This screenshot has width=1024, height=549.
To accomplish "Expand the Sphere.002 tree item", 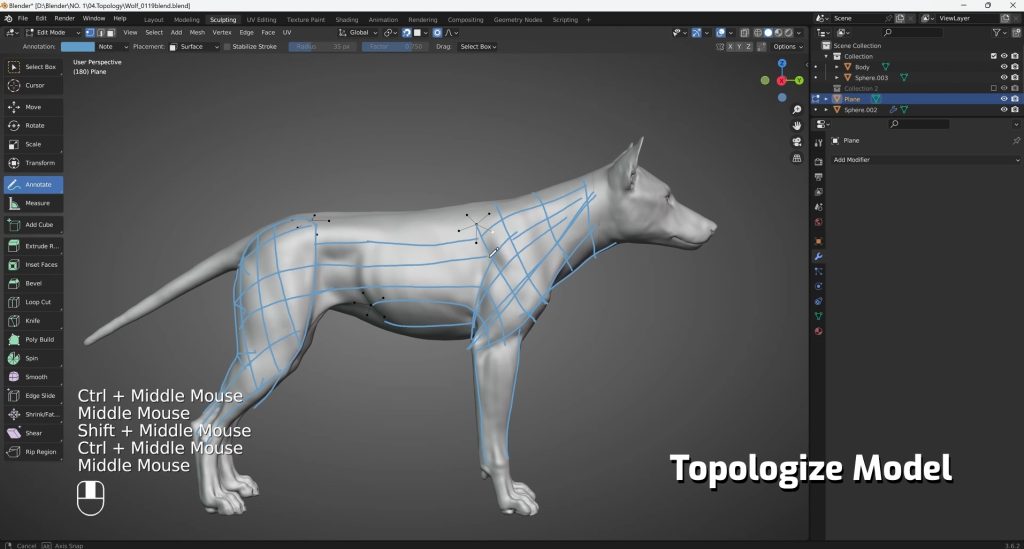I will pos(827,110).
